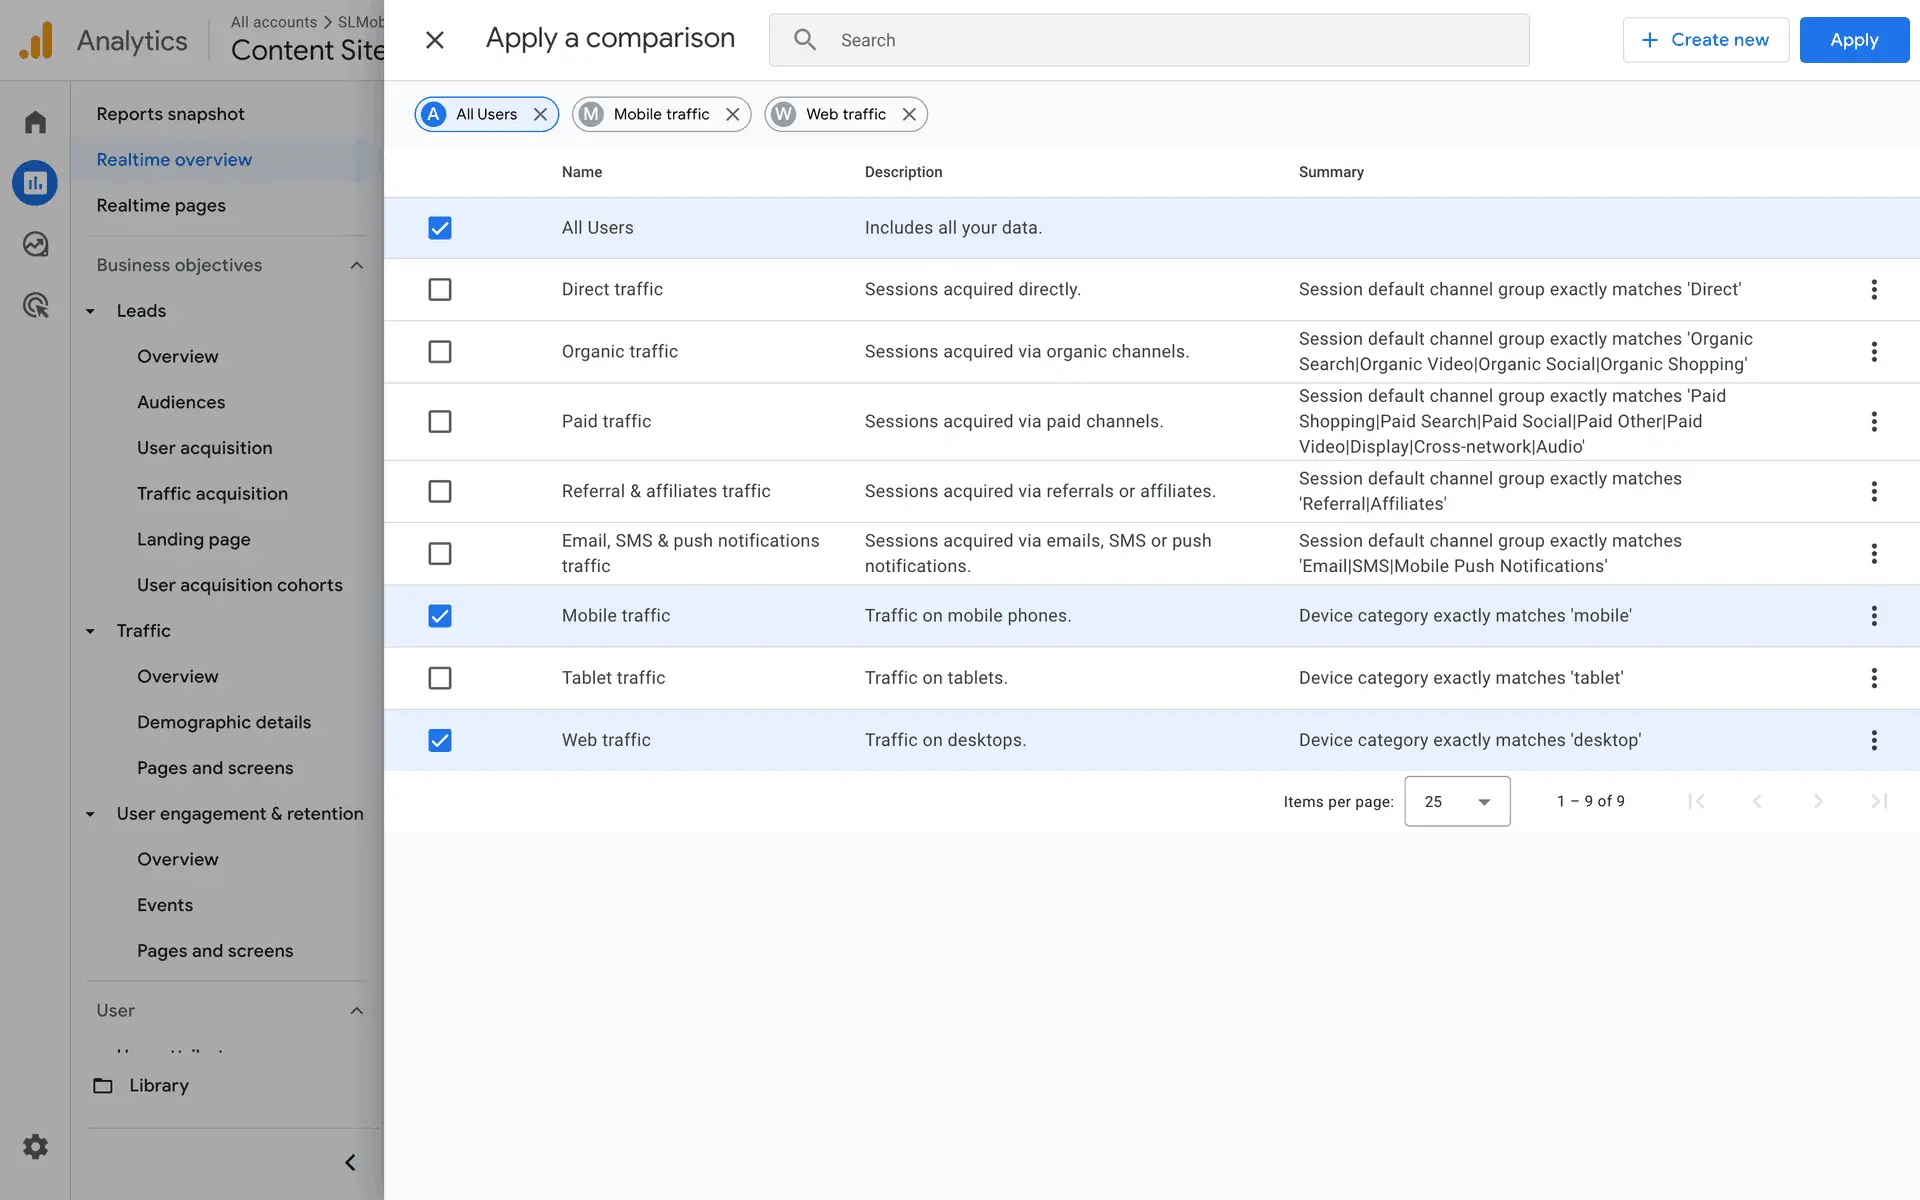Open the Advertising icon in left rail

[x=35, y=305]
